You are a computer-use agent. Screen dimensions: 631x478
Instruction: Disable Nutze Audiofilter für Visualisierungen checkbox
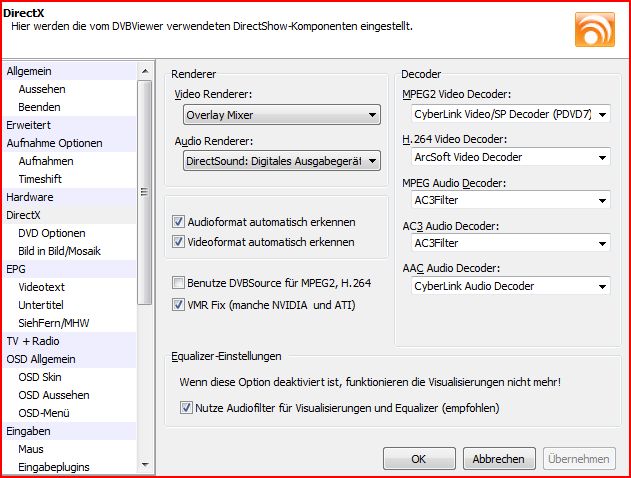click(186, 408)
